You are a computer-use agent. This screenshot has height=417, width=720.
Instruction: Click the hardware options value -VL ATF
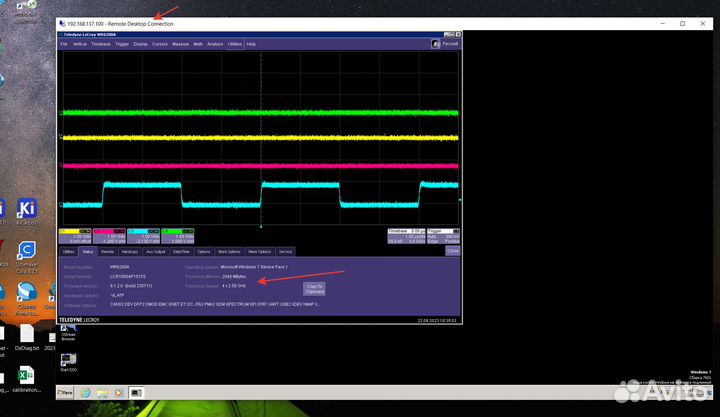117,295
